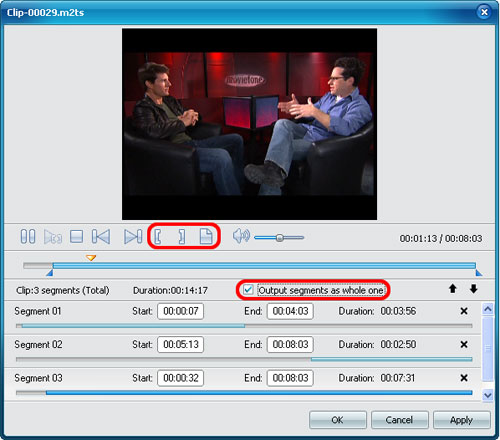Click Segment 02 End time field
The height and width of the screenshot is (440, 500).
290,344
